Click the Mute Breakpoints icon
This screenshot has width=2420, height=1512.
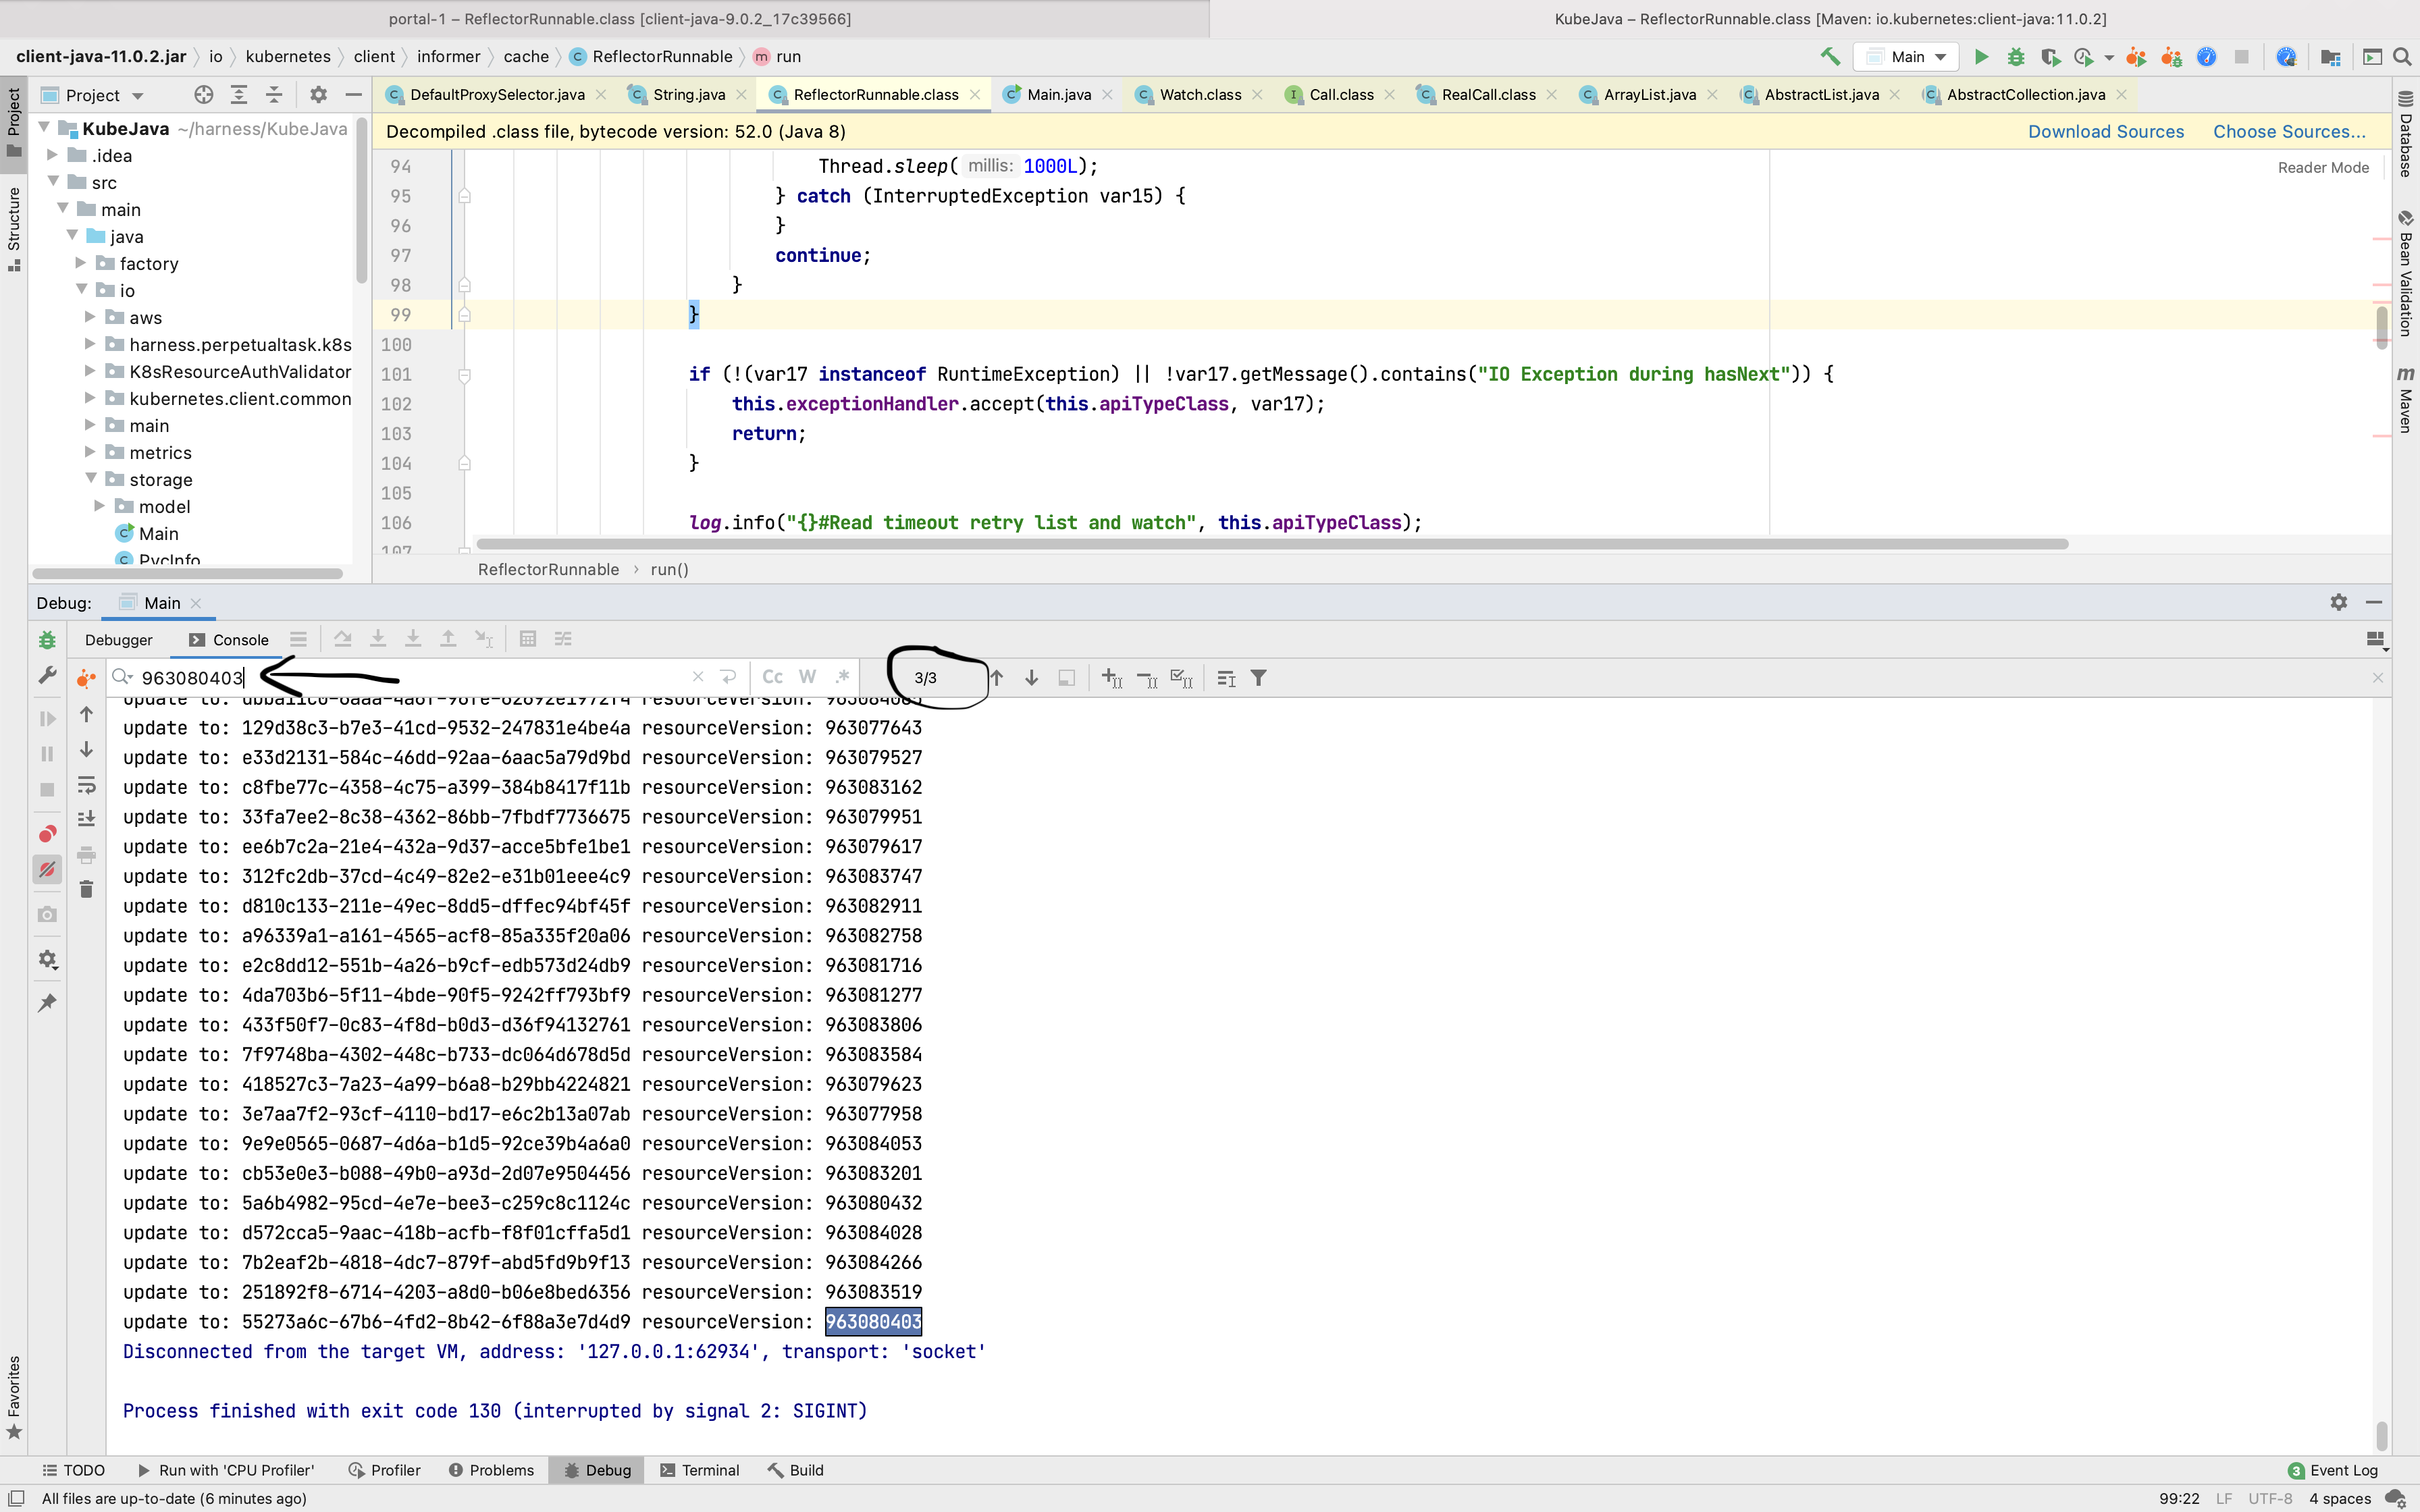click(x=47, y=869)
